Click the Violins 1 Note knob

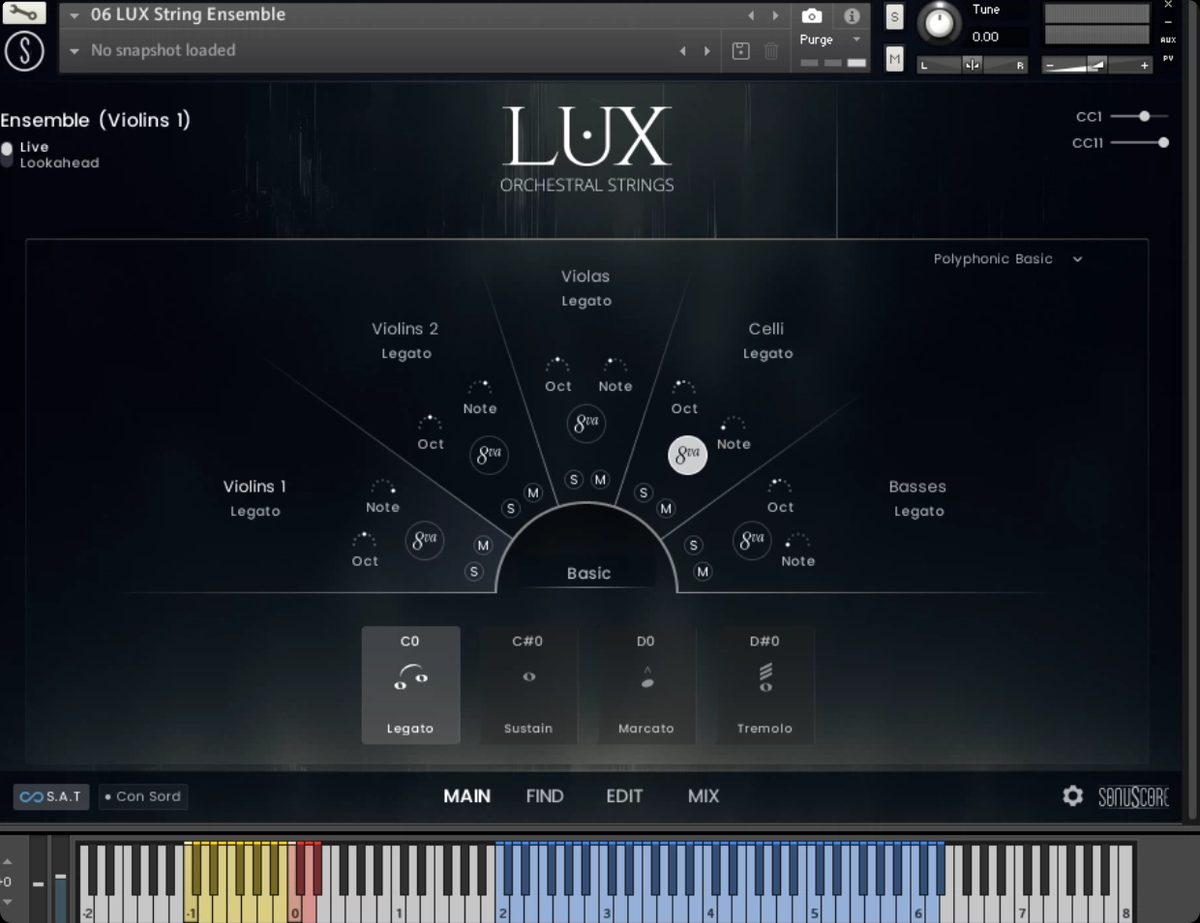pos(383,489)
